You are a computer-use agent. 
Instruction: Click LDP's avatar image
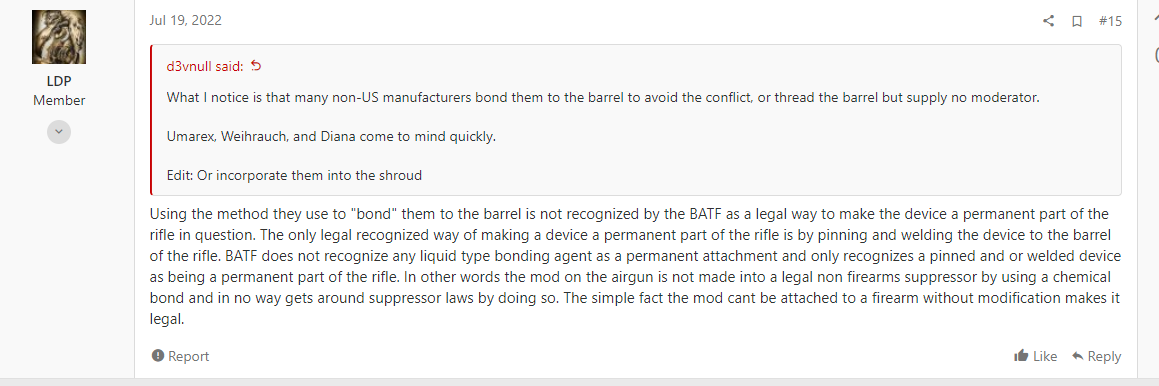[59, 37]
